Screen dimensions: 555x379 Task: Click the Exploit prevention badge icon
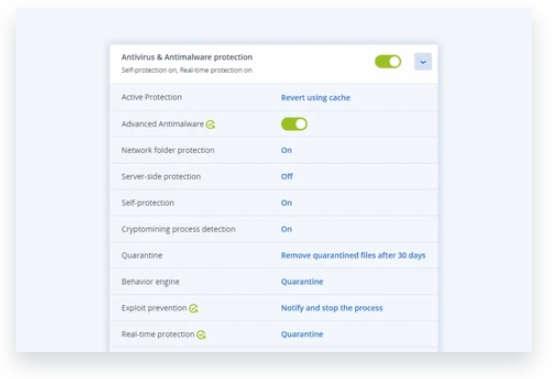tap(194, 309)
